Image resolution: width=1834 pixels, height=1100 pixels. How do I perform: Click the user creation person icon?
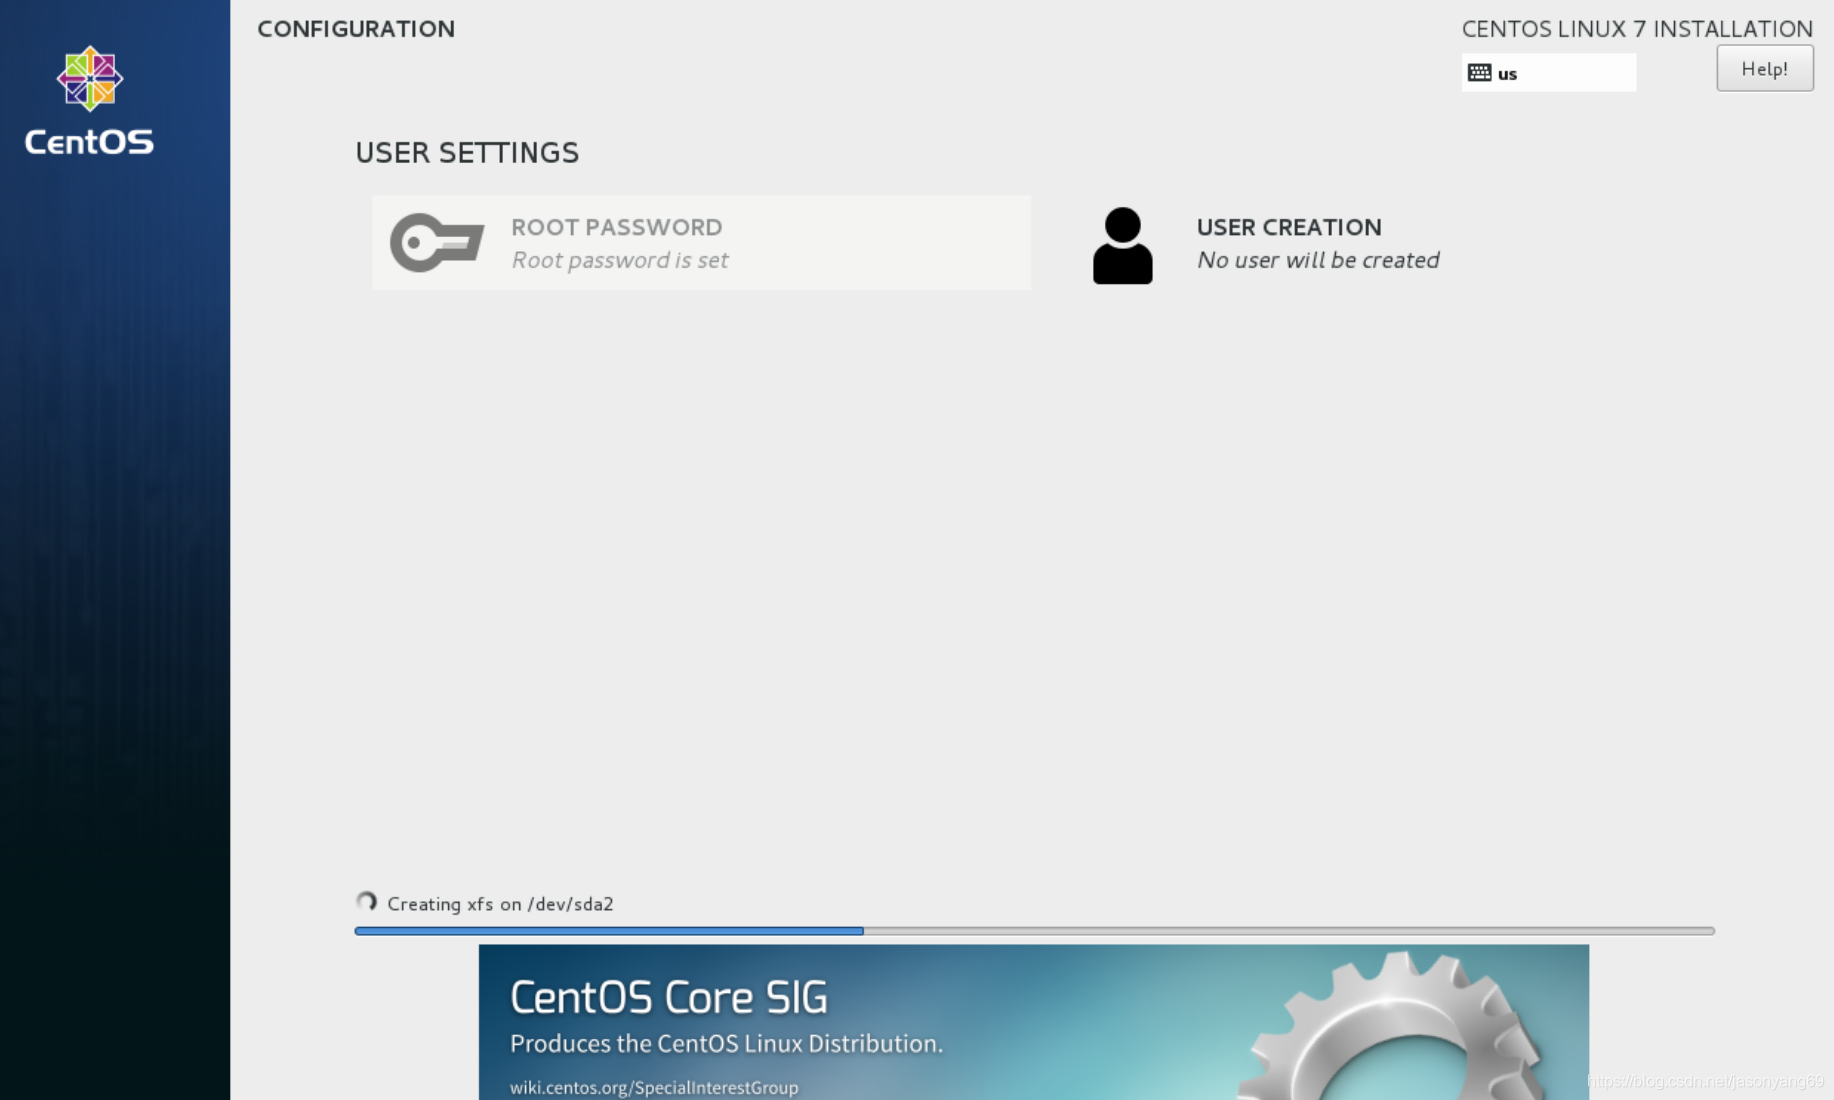[1122, 245]
